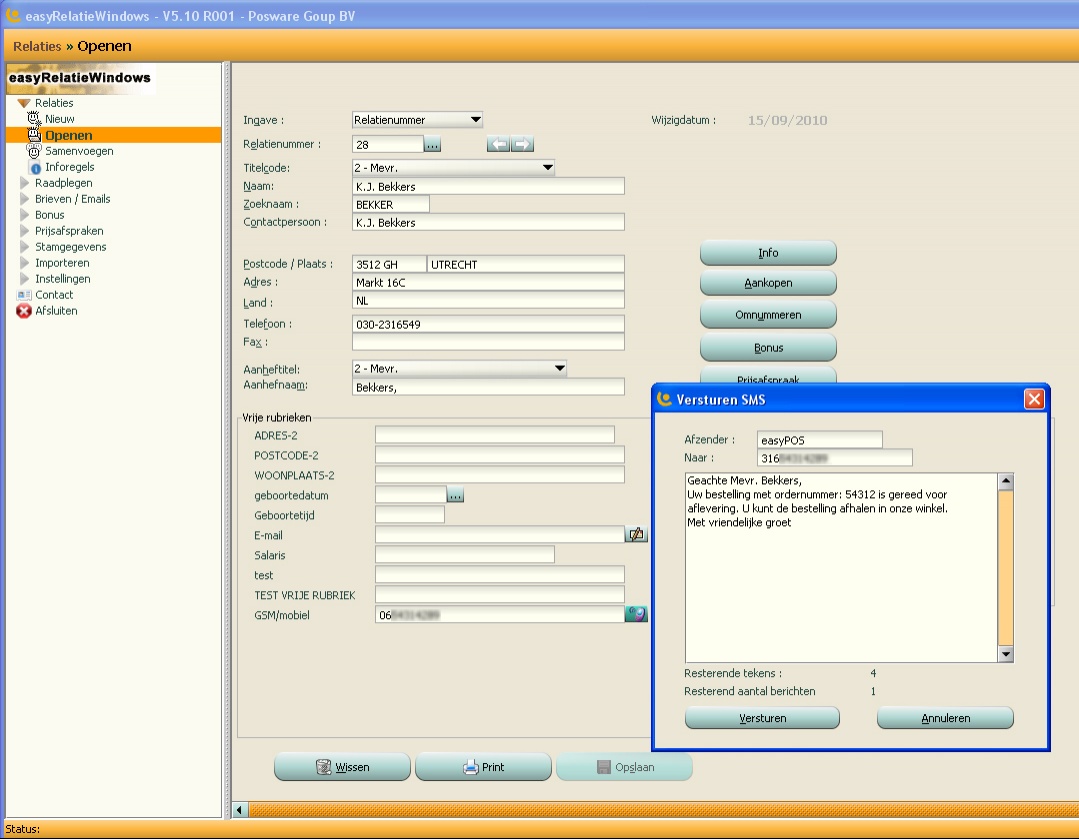Viewport: 1079px width, 839px height.
Task: Click the ADRES-2 field
Action: click(x=495, y=435)
